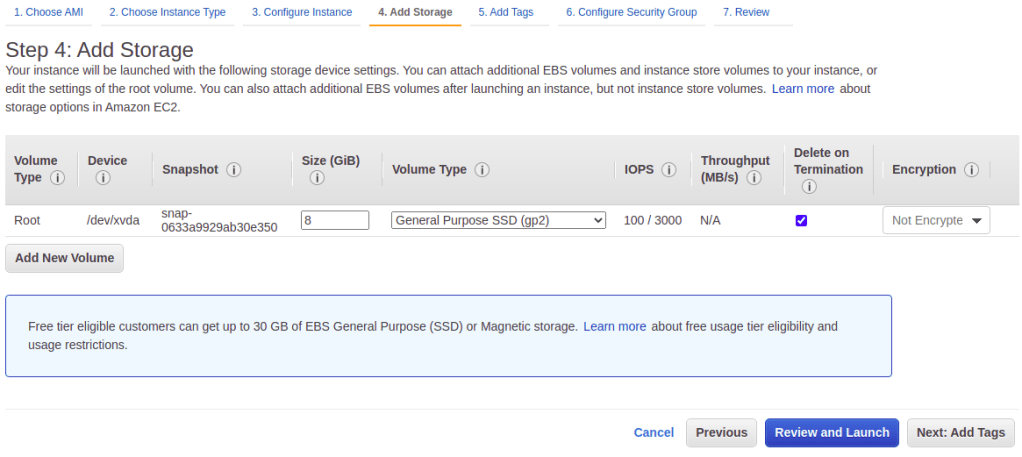The image size is (1022, 457).
Task: Expand the Not Encrypted dropdown
Action: (936, 220)
